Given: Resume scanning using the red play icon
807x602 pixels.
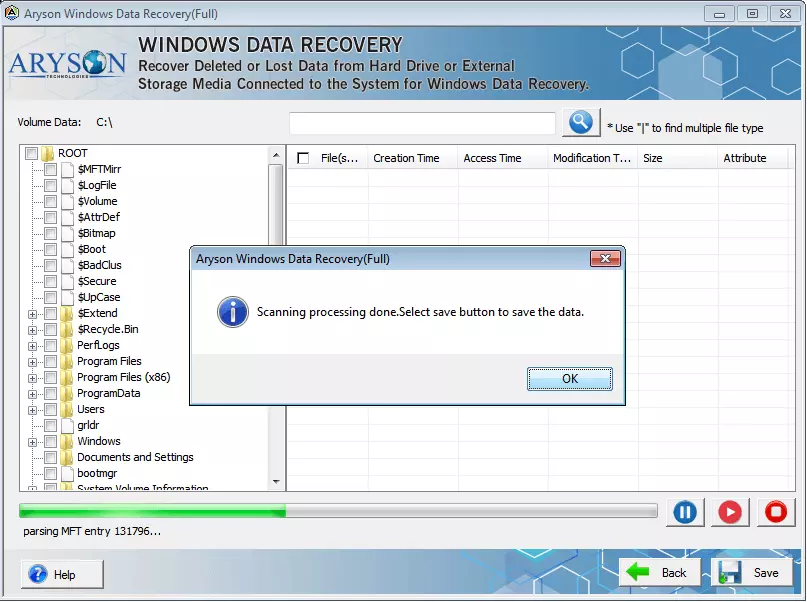Looking at the screenshot, I should click(730, 511).
